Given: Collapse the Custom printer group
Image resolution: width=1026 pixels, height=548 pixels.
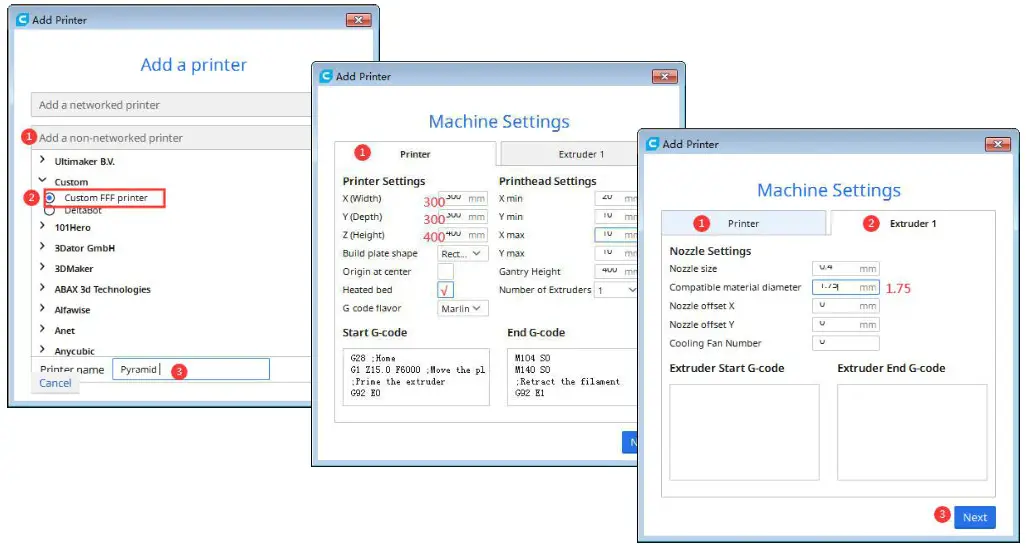Looking at the screenshot, I should (x=43, y=181).
